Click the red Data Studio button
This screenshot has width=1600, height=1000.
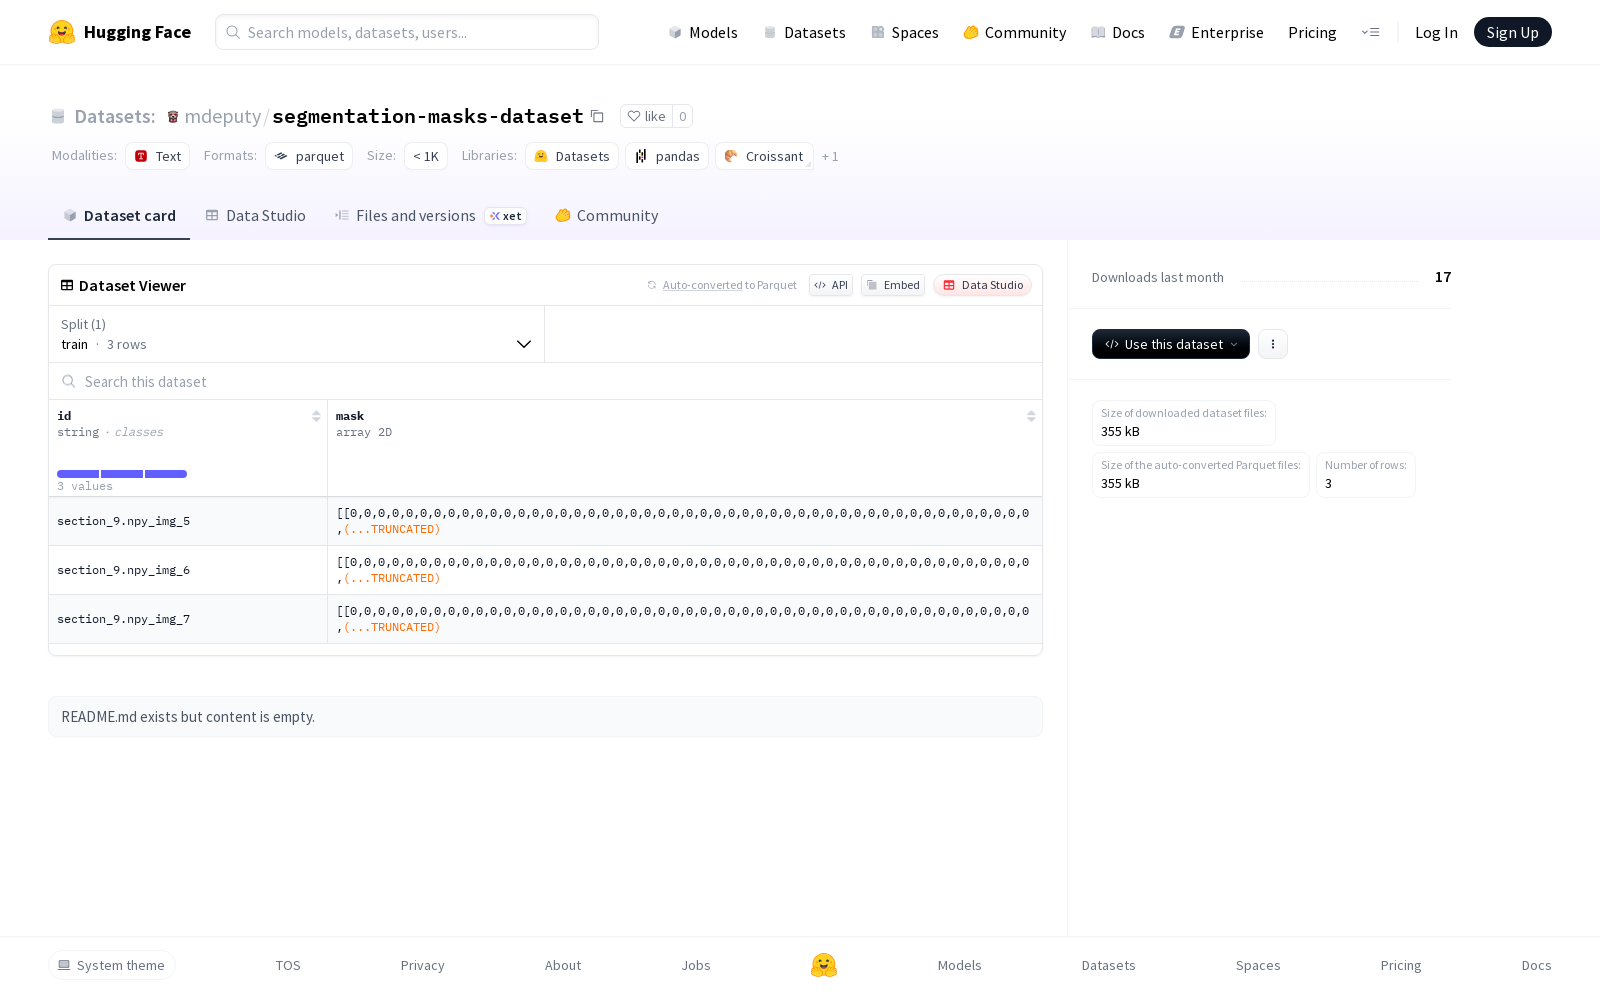(982, 285)
